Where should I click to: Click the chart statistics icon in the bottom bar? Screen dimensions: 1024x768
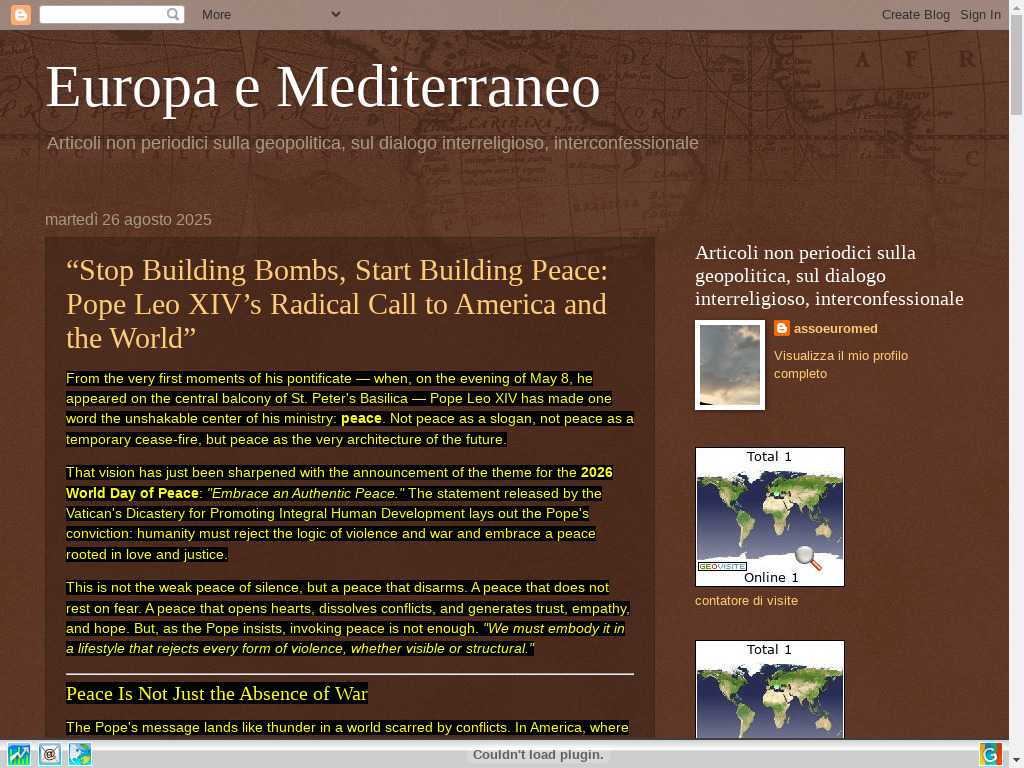(19, 754)
